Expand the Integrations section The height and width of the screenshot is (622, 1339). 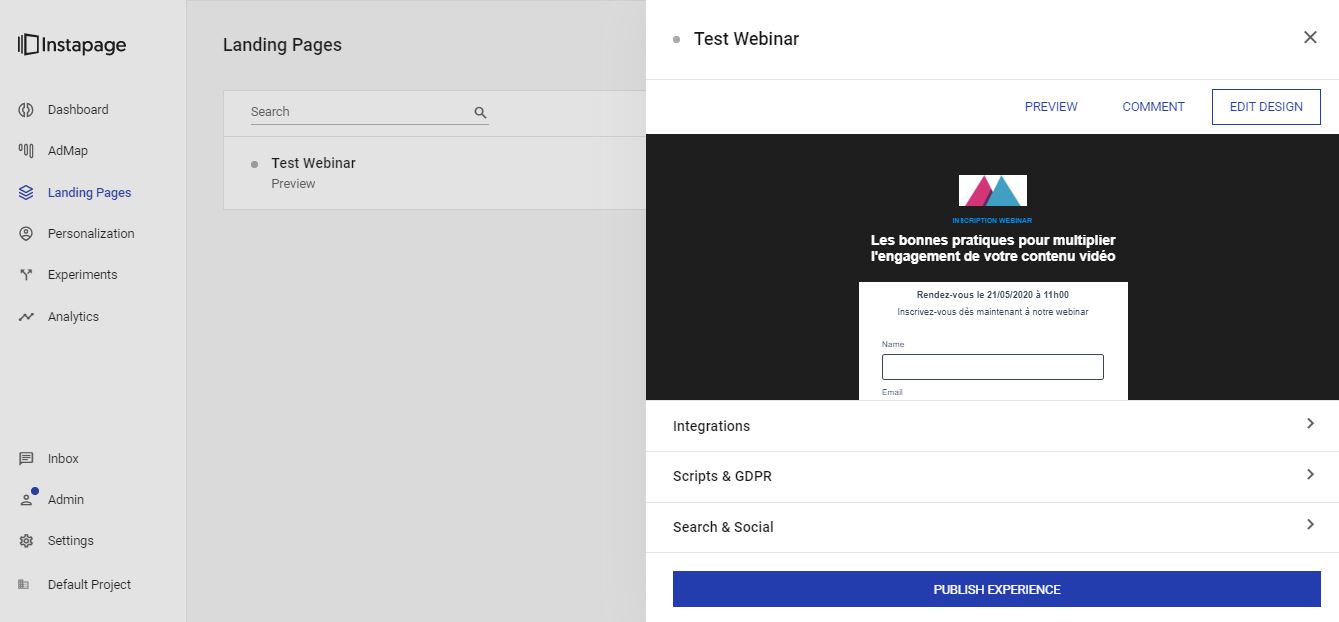click(x=992, y=426)
